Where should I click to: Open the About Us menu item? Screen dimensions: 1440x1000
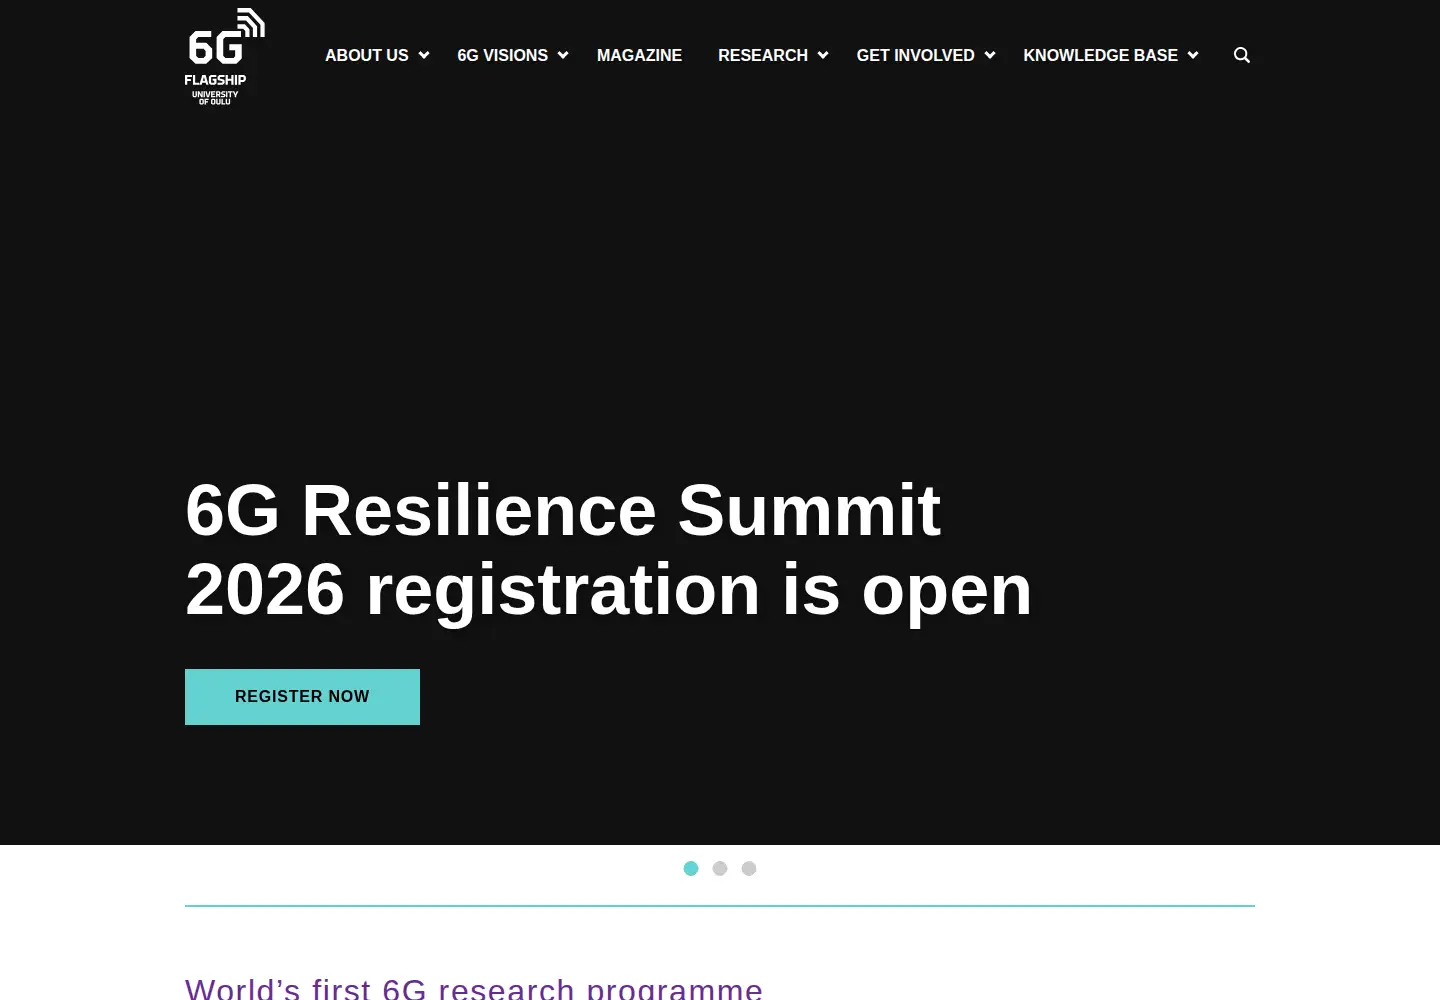367,55
